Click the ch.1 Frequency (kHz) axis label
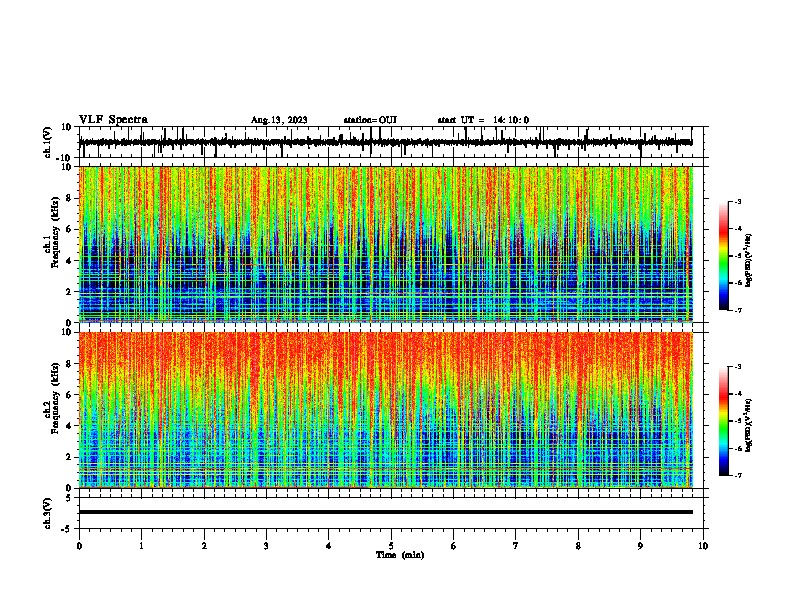The image size is (792, 612). (x=52, y=232)
